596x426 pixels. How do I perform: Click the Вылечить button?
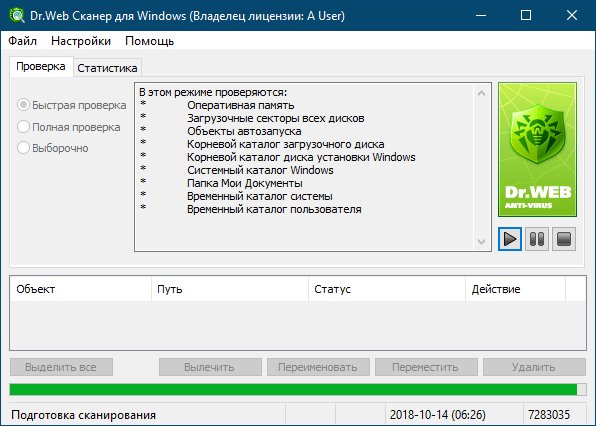pos(210,367)
